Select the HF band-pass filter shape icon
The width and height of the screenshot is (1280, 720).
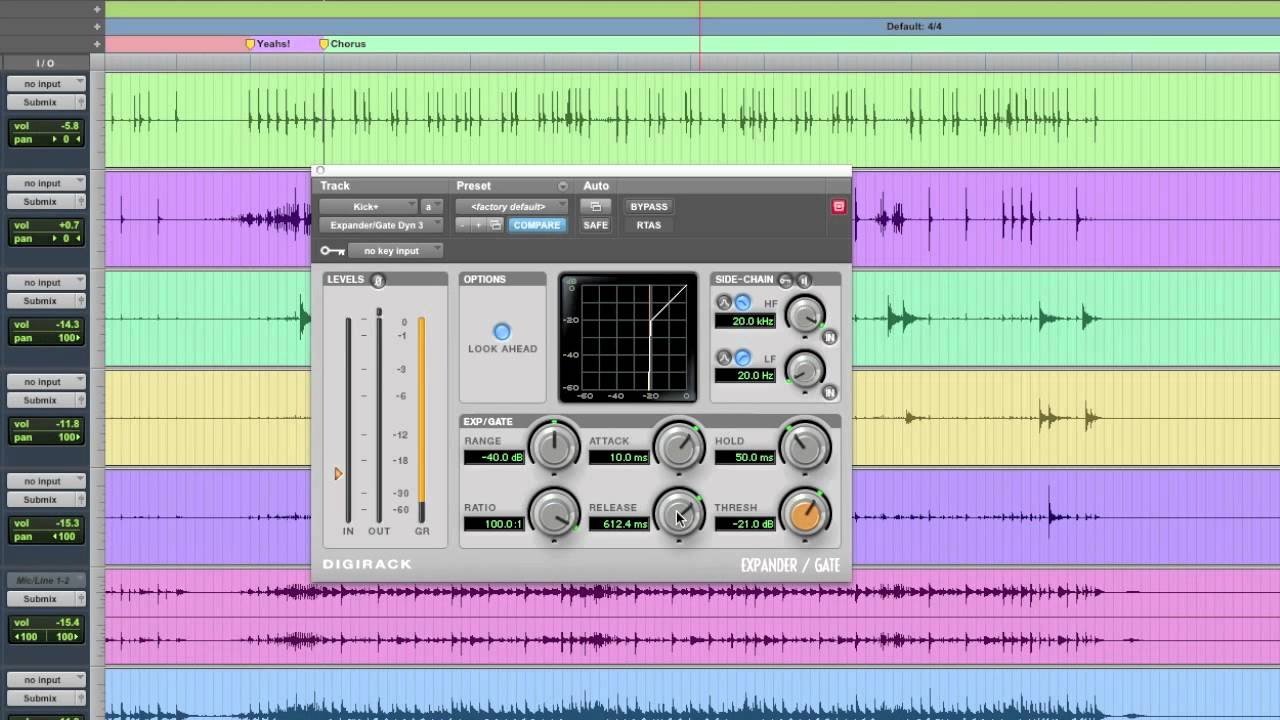pyautogui.click(x=724, y=302)
